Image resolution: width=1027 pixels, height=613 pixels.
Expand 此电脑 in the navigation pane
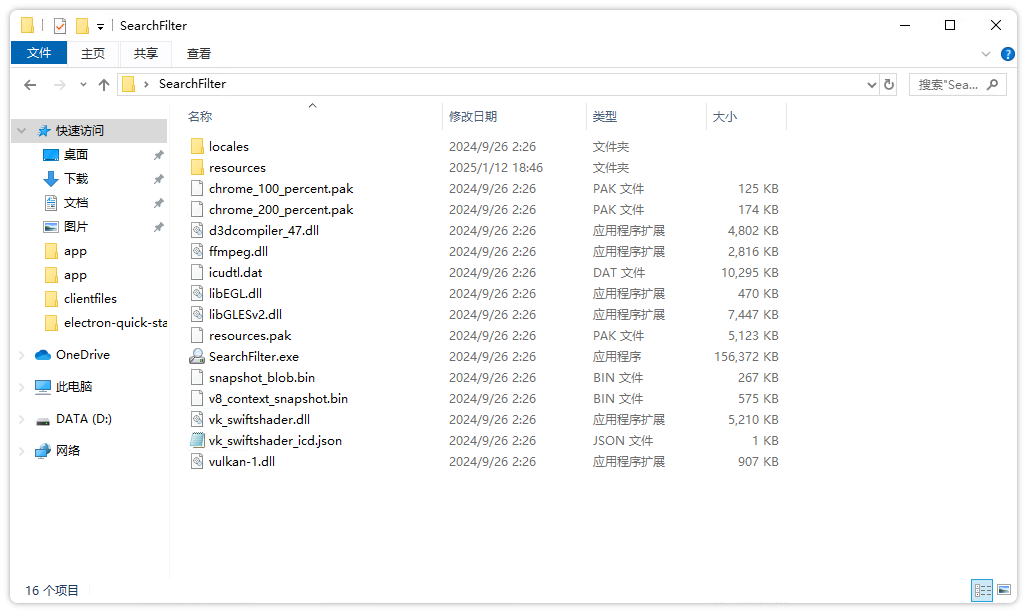(x=20, y=387)
